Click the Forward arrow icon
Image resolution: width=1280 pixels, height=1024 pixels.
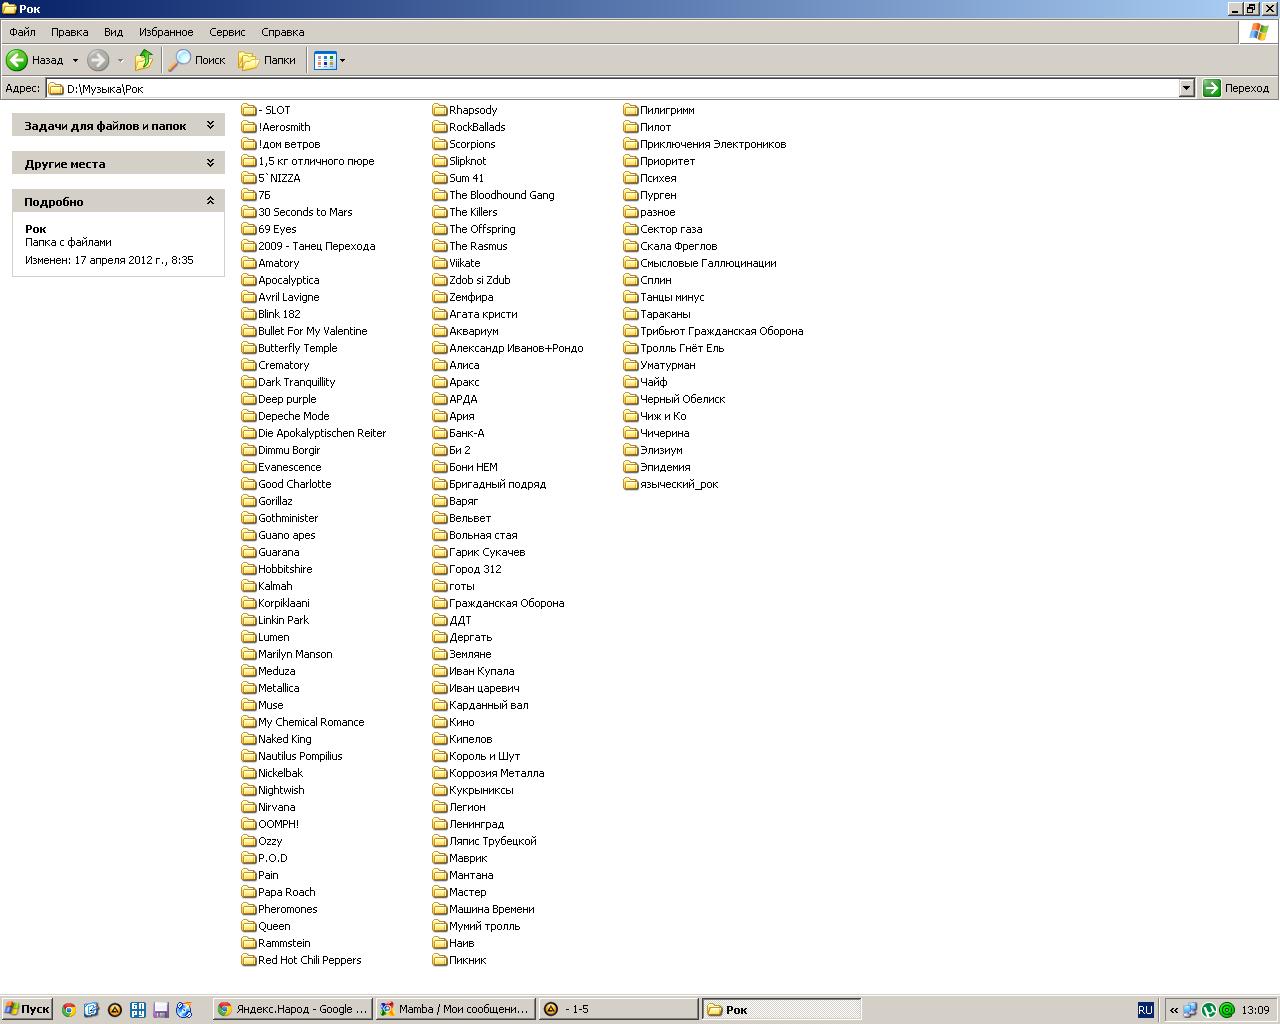[98, 60]
